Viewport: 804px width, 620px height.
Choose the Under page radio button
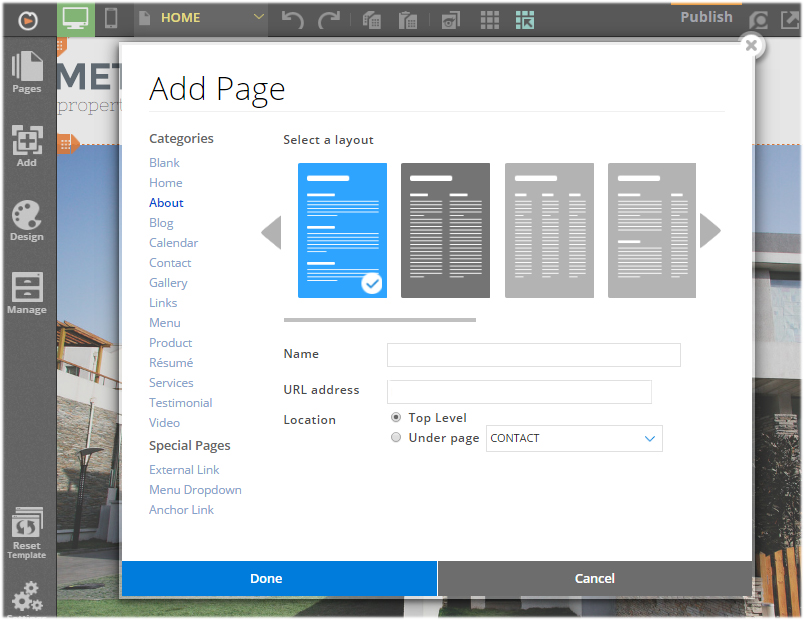pyautogui.click(x=396, y=437)
